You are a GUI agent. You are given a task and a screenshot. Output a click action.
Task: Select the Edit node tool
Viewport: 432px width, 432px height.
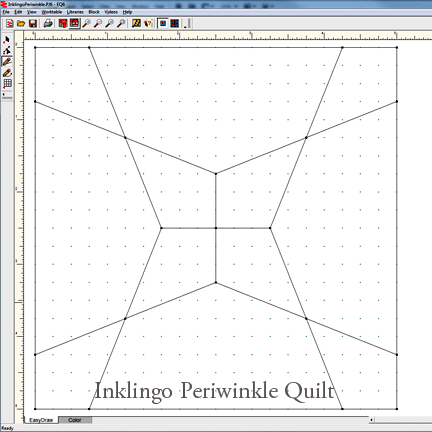pos(7,51)
